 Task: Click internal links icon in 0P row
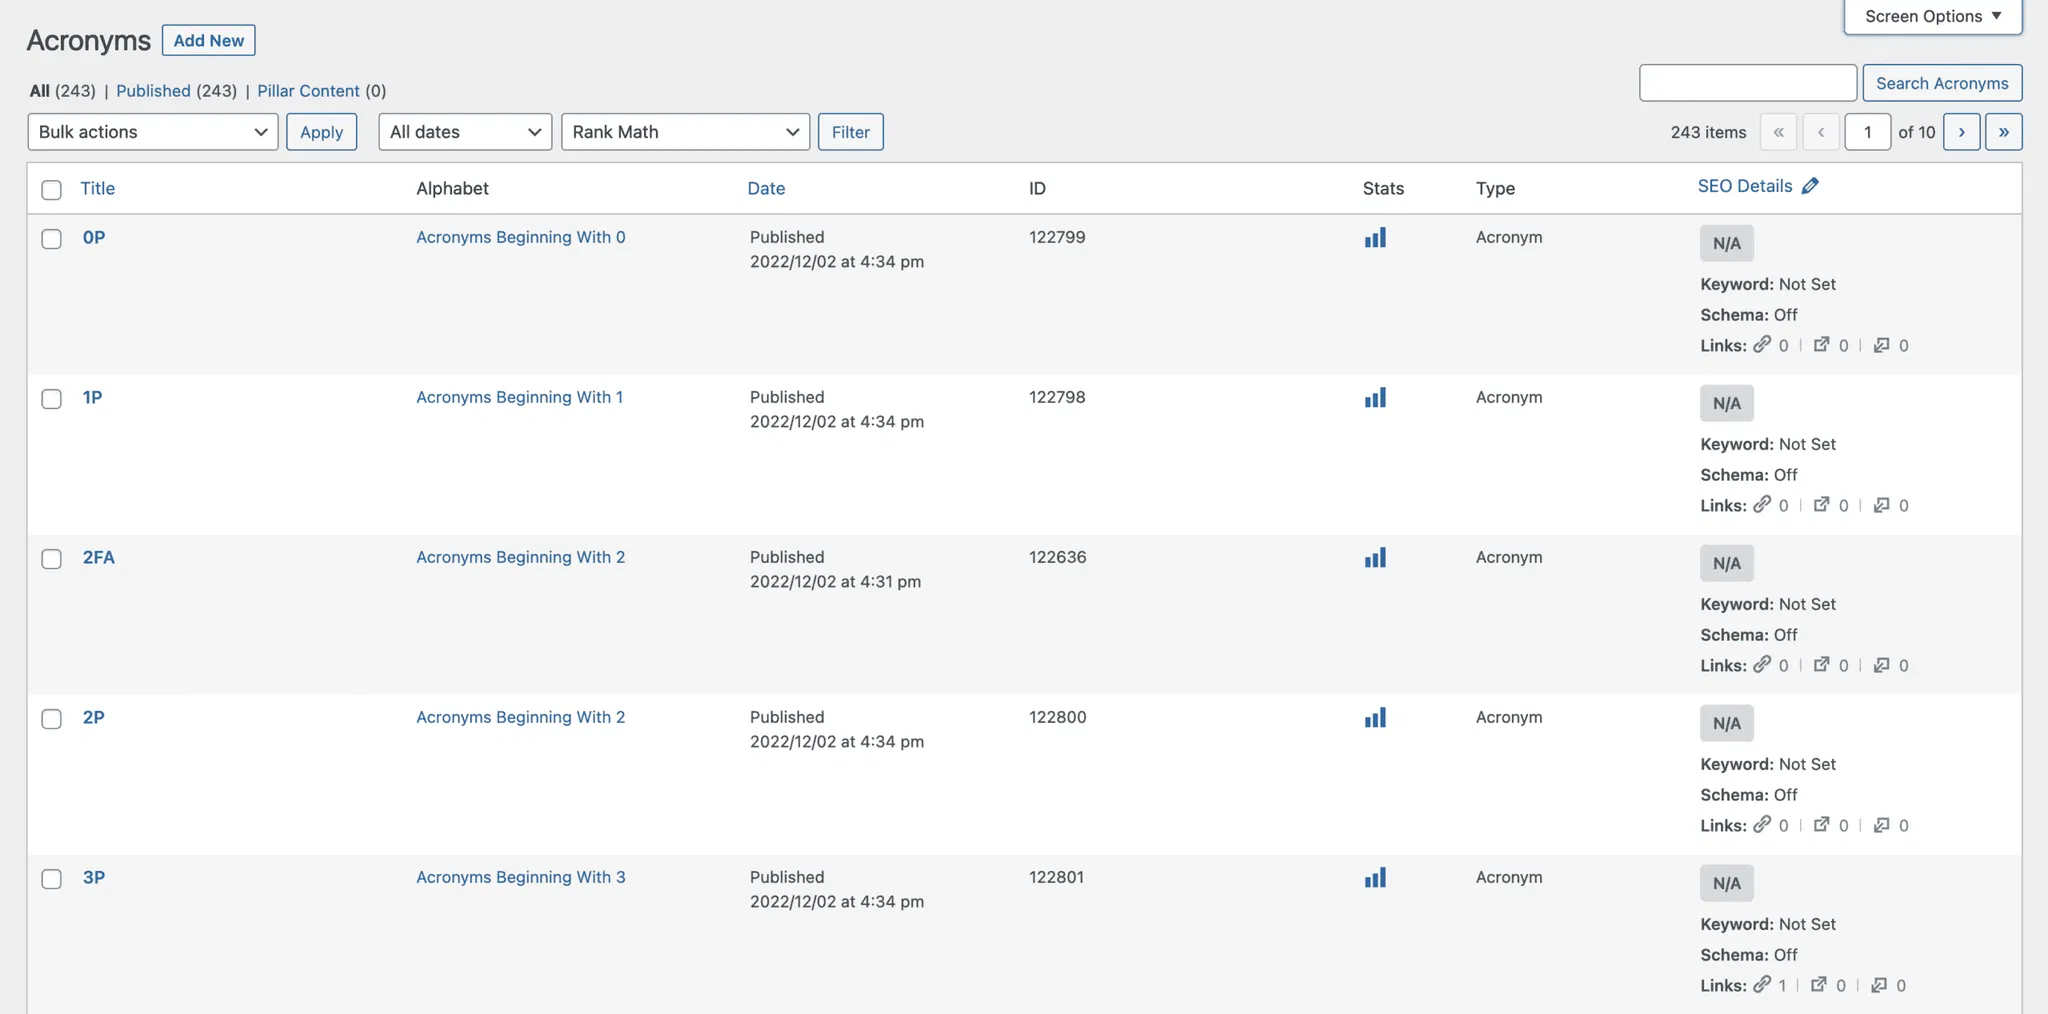[x=1762, y=345]
